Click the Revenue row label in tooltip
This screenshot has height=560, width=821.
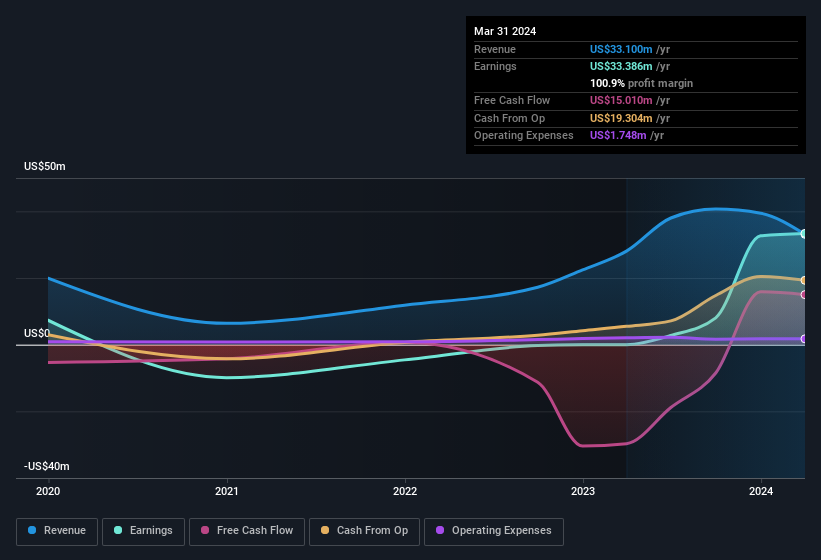point(495,49)
